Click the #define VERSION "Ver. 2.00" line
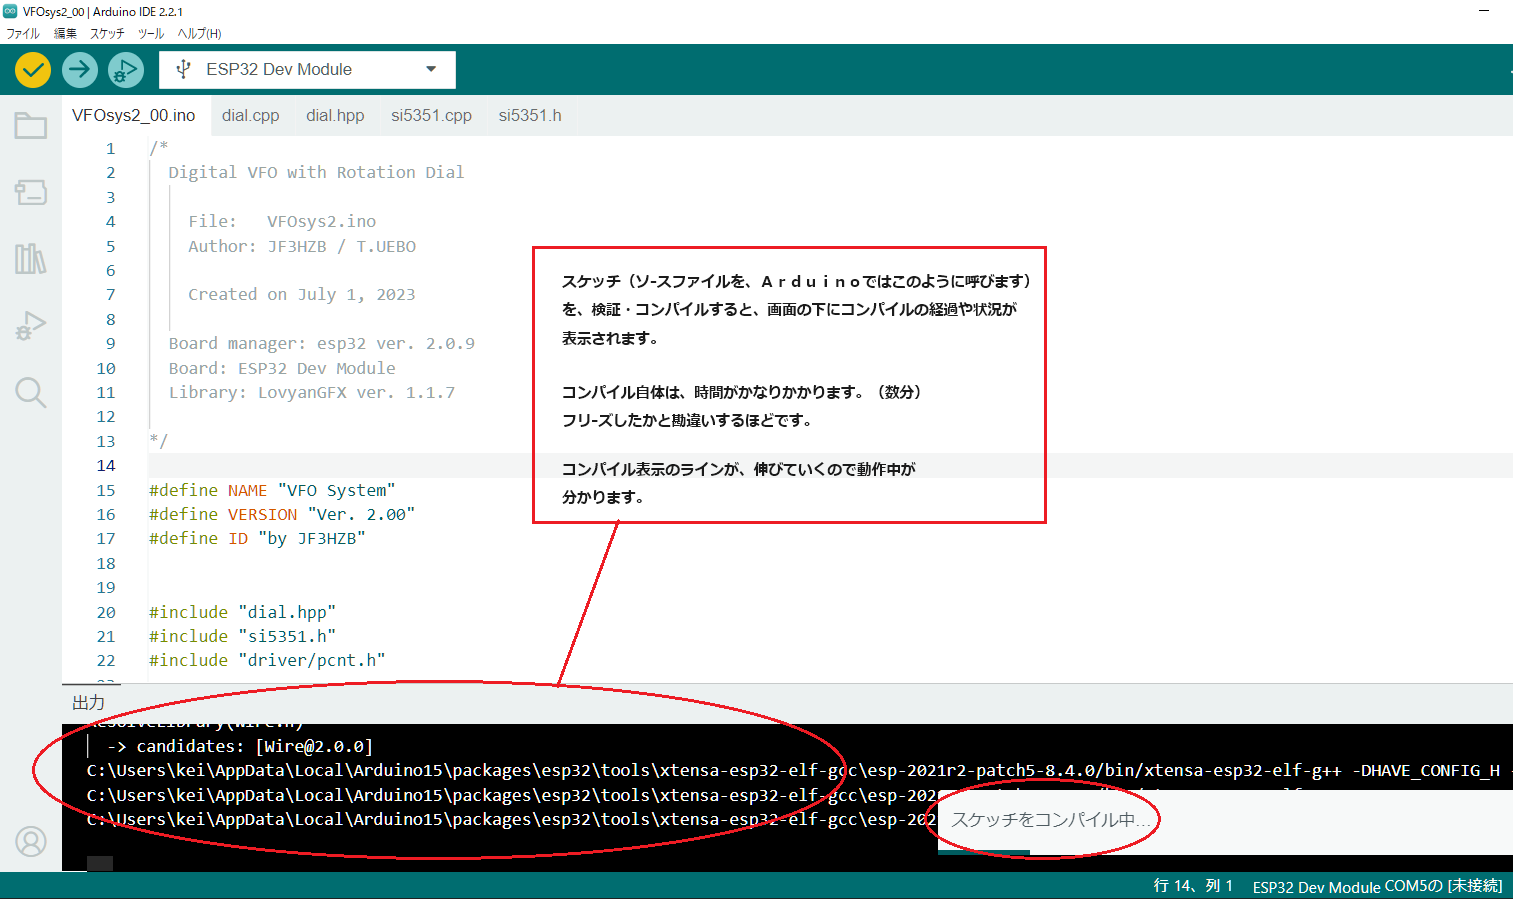The width and height of the screenshot is (1513, 899). click(282, 514)
